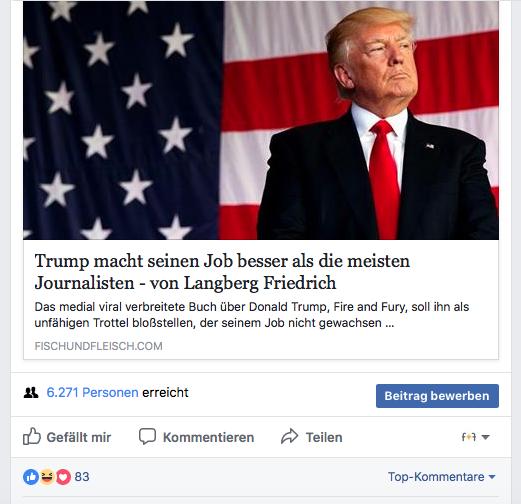
Task: Click the share arrow icon
Action: [x=289, y=436]
